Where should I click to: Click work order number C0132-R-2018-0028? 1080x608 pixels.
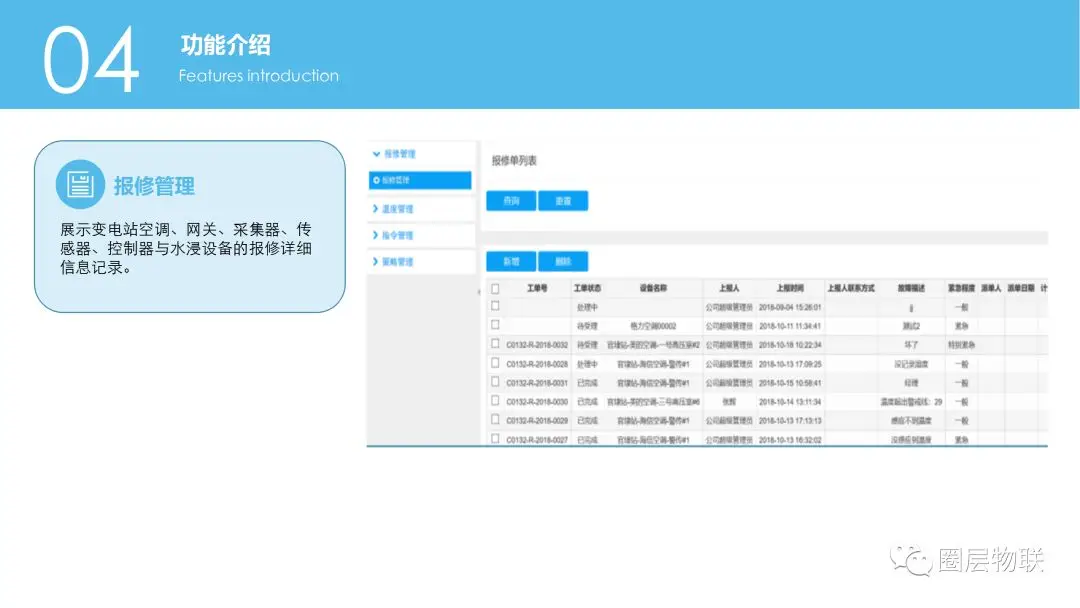(537, 364)
